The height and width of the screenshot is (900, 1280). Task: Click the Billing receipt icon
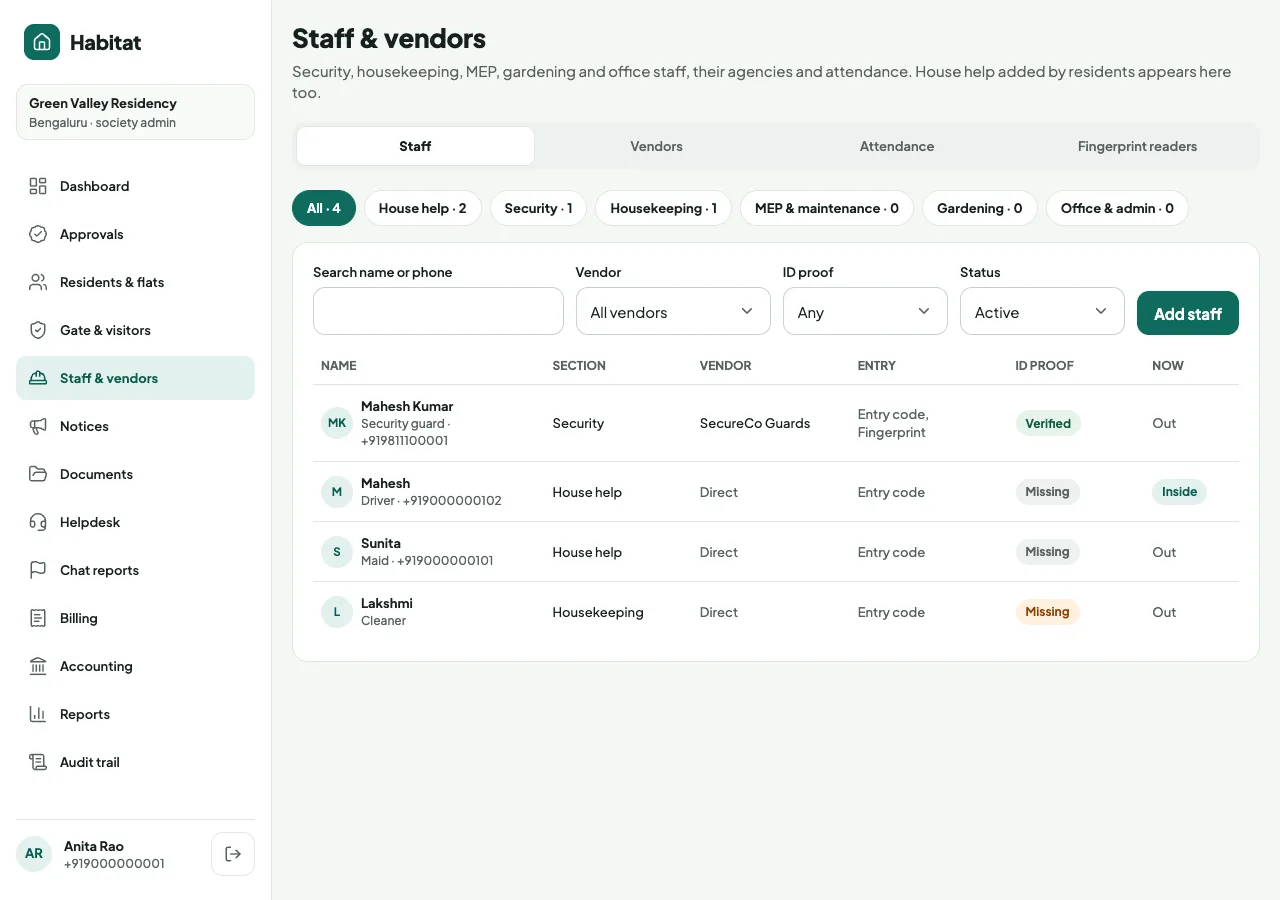(x=38, y=618)
